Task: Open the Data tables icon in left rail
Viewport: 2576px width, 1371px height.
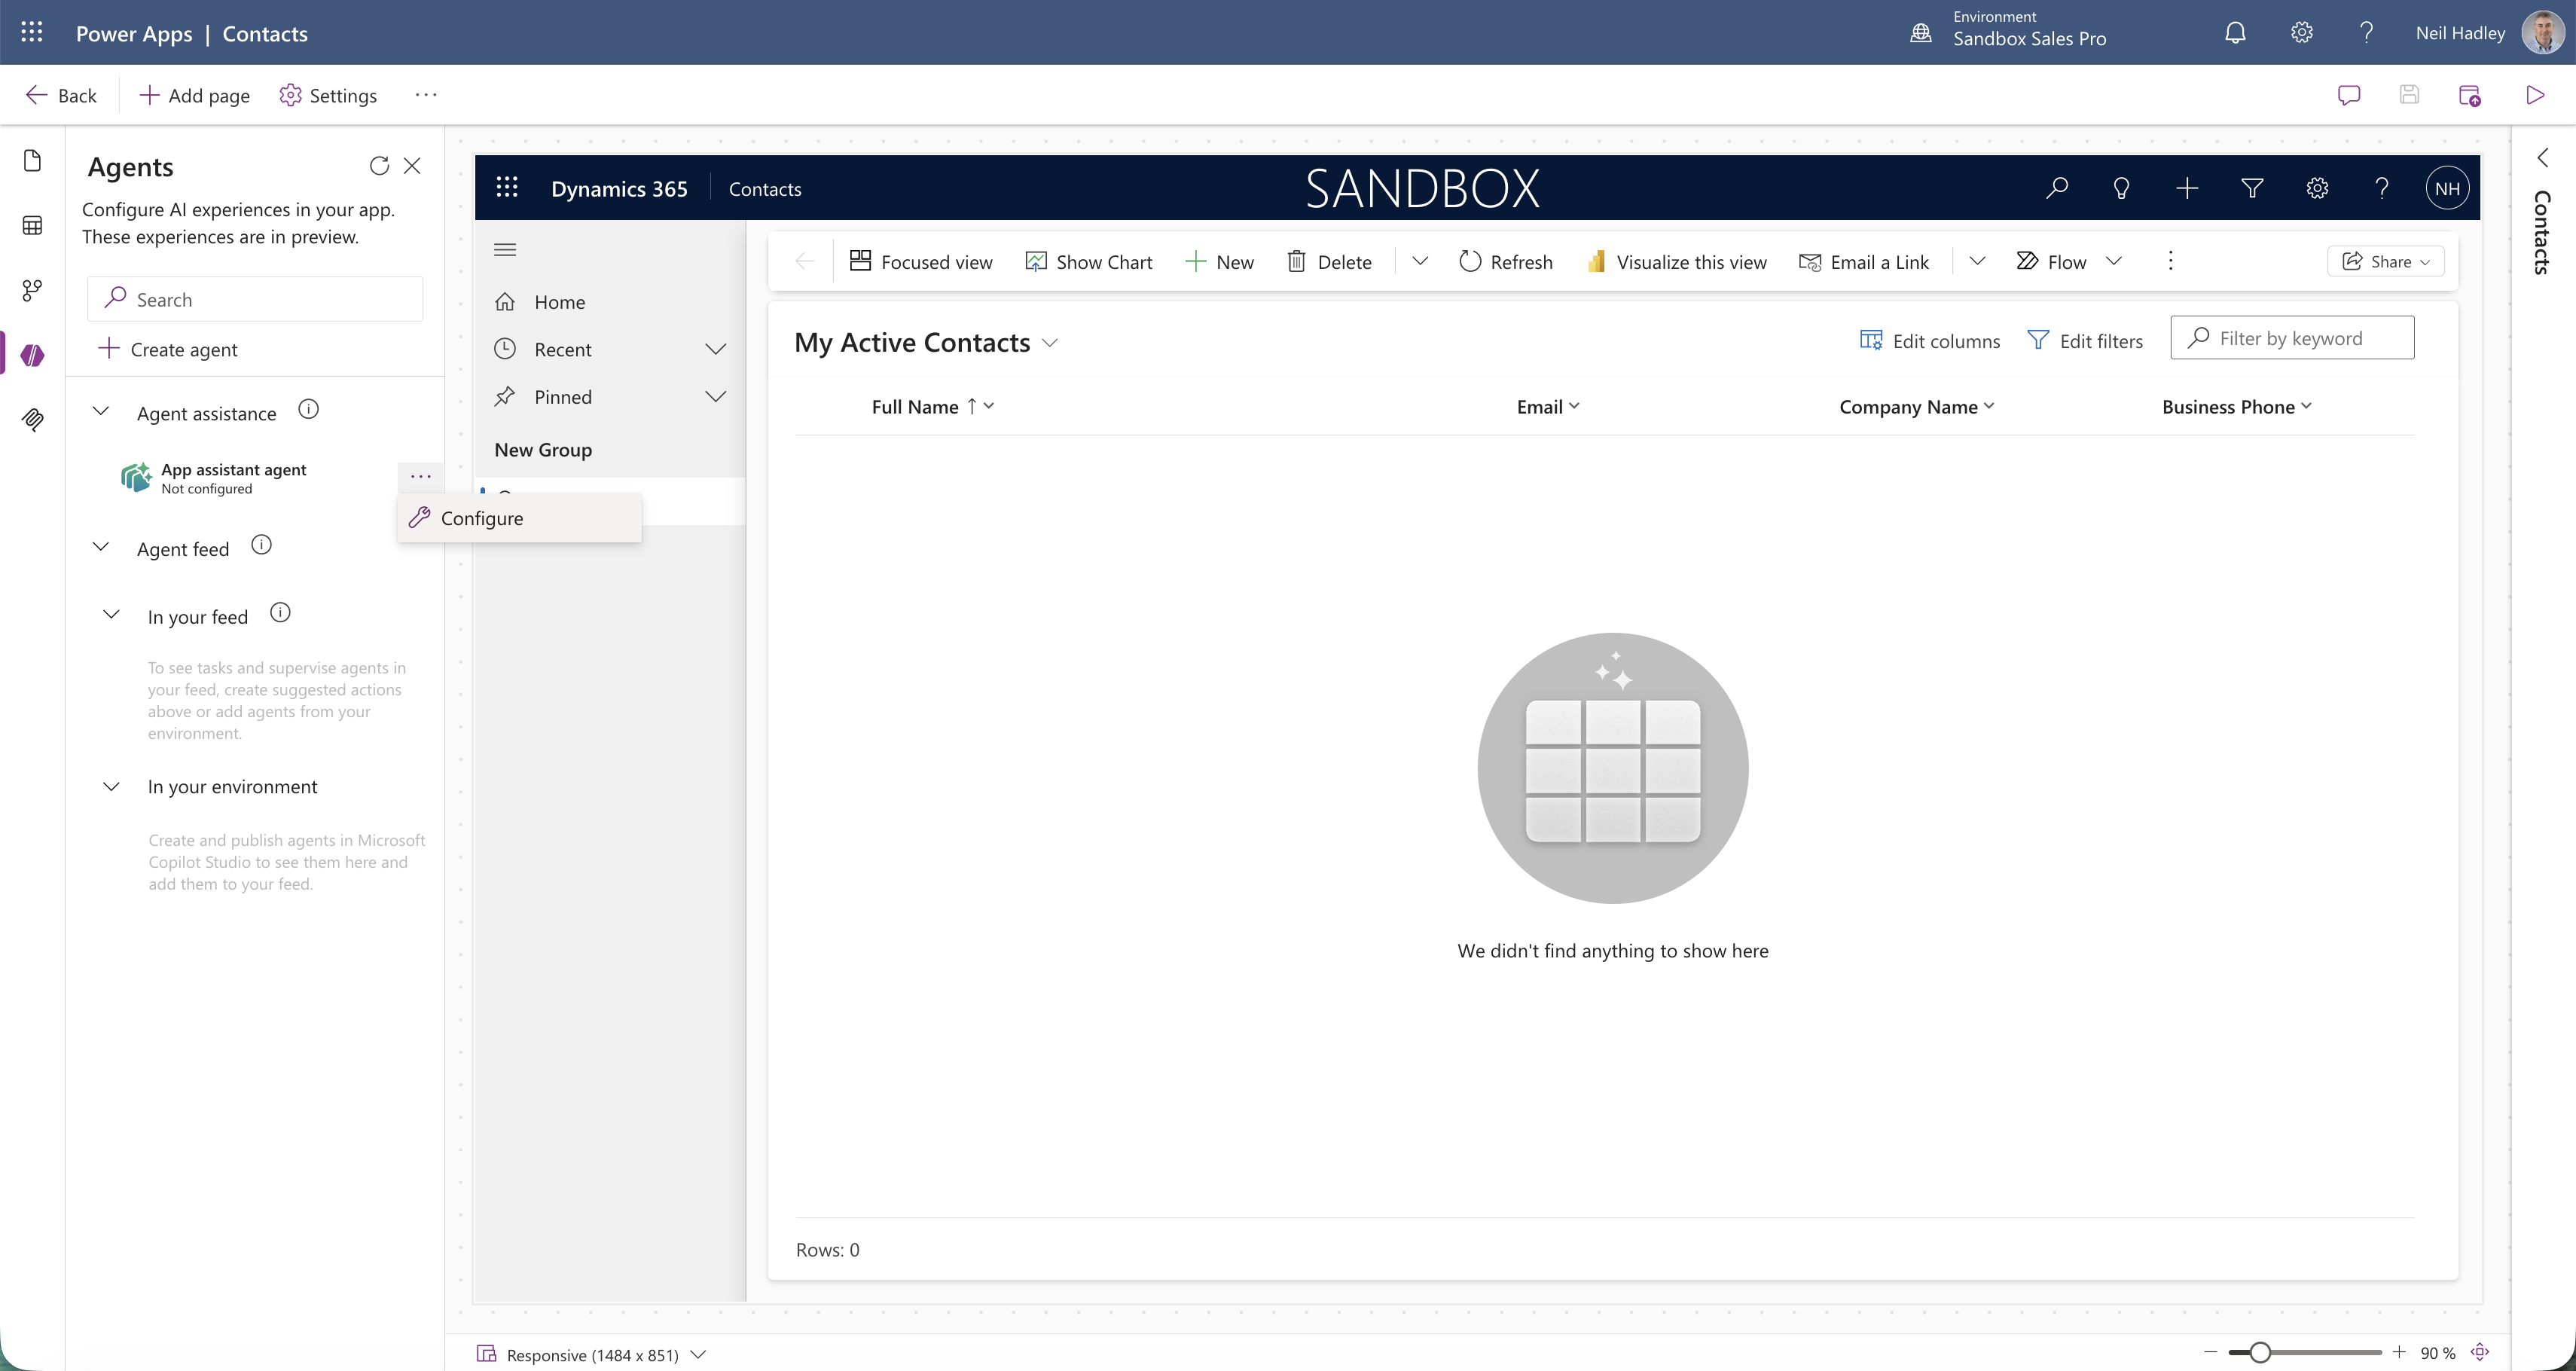Action: (32, 226)
